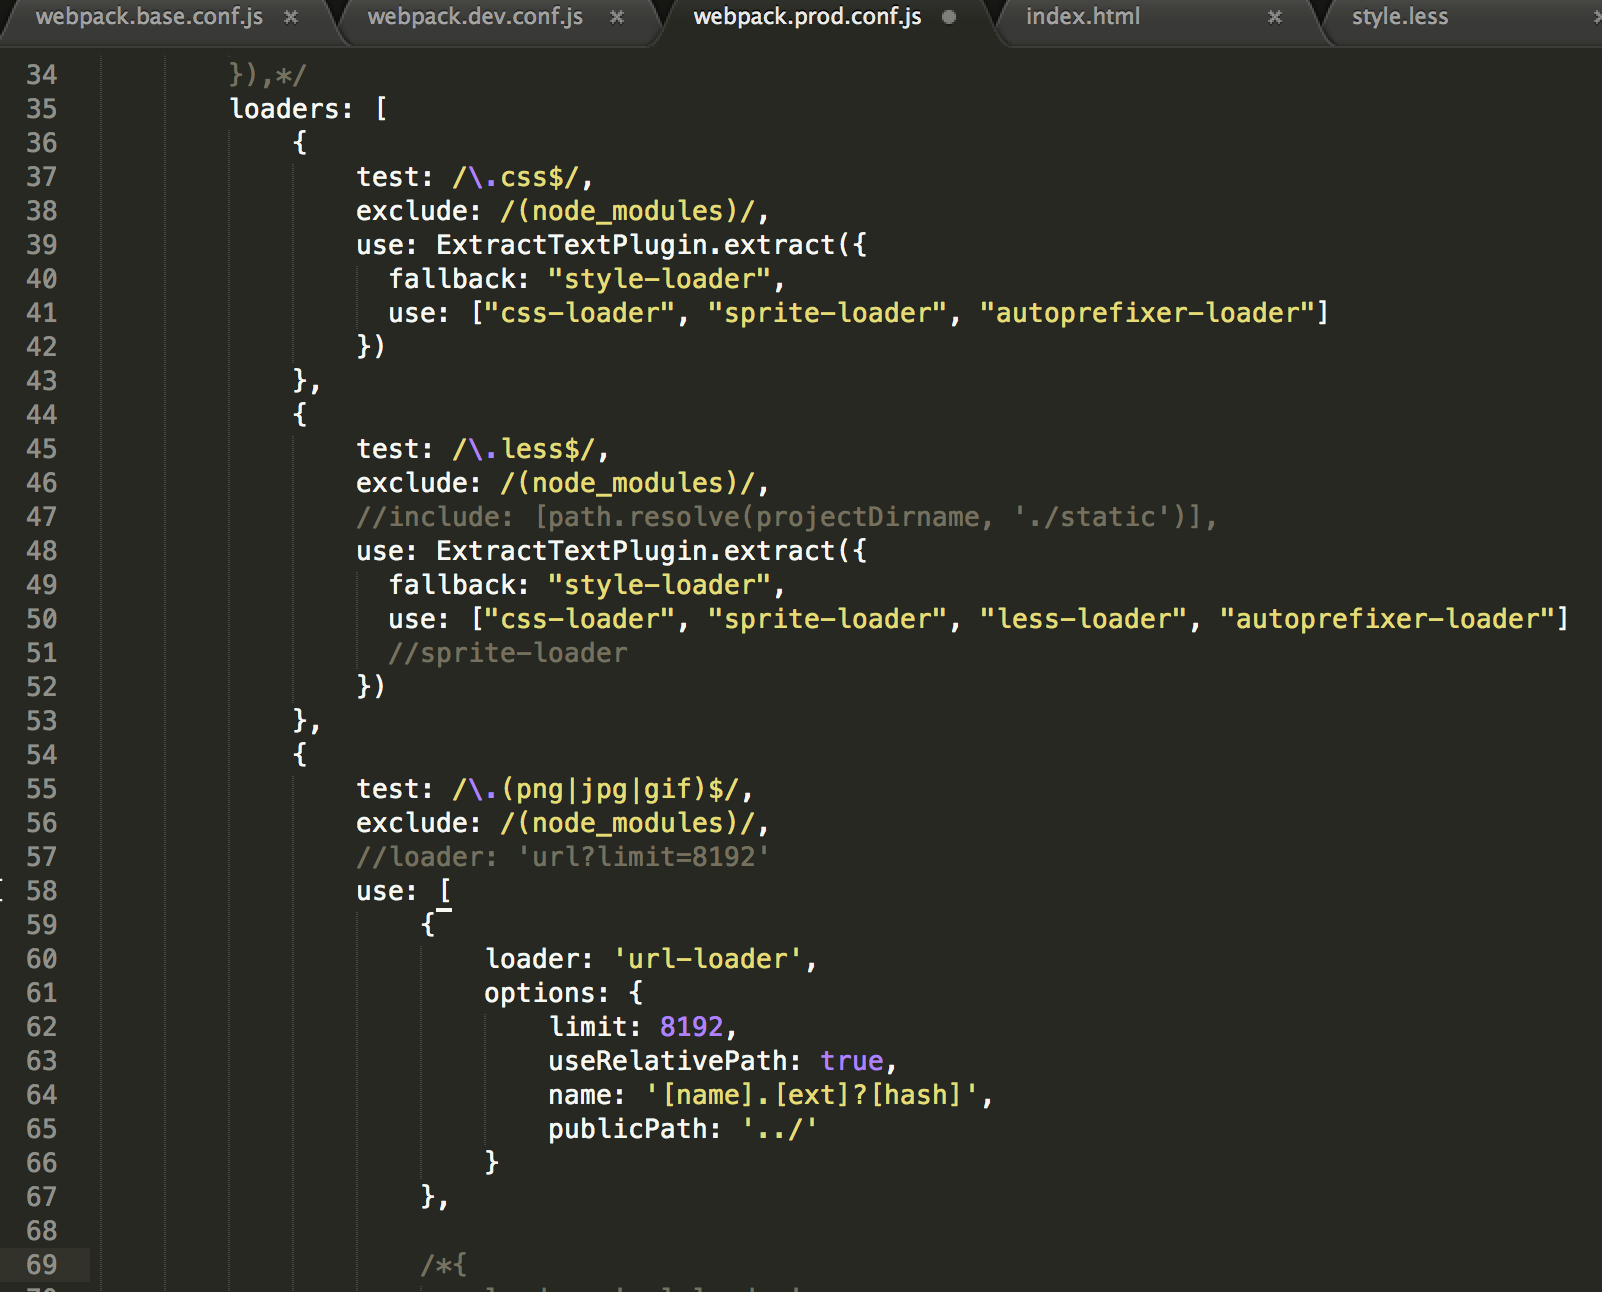Click the "options: {" text
Image resolution: width=1602 pixels, height=1292 pixels.
pos(564,993)
